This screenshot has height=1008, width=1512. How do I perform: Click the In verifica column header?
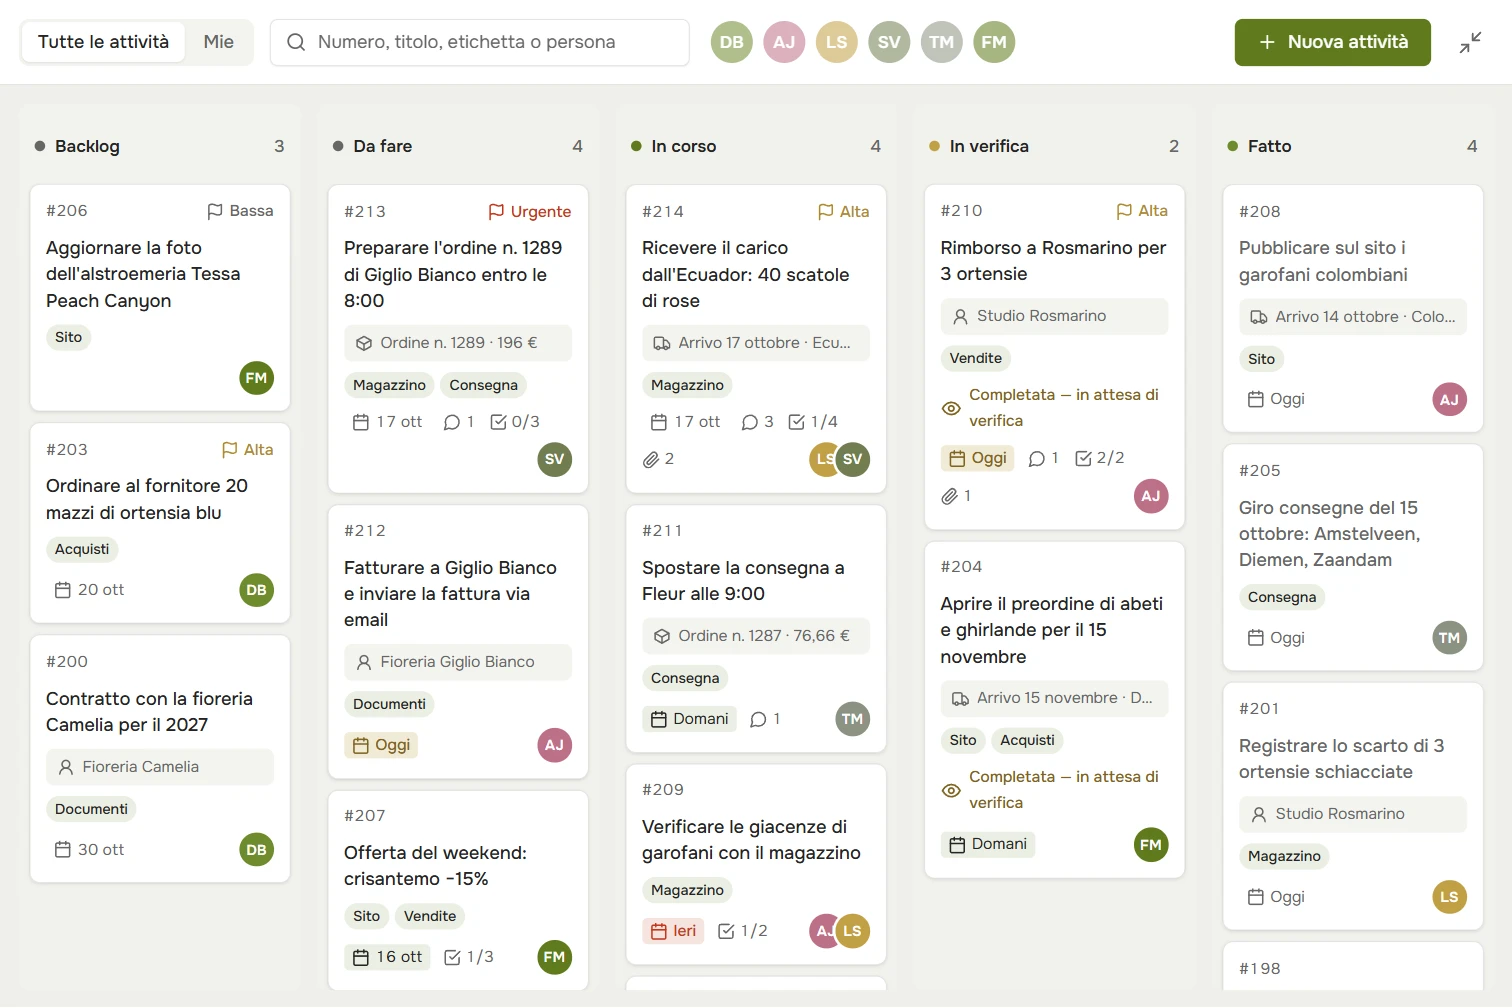pos(1054,146)
